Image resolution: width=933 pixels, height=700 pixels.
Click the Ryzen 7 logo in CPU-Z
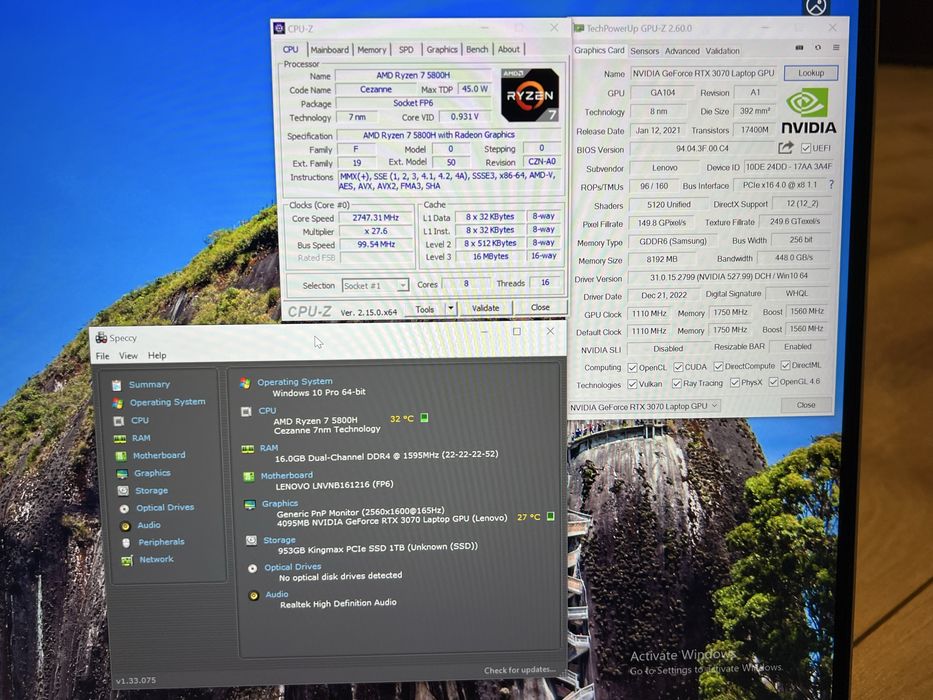pos(530,95)
